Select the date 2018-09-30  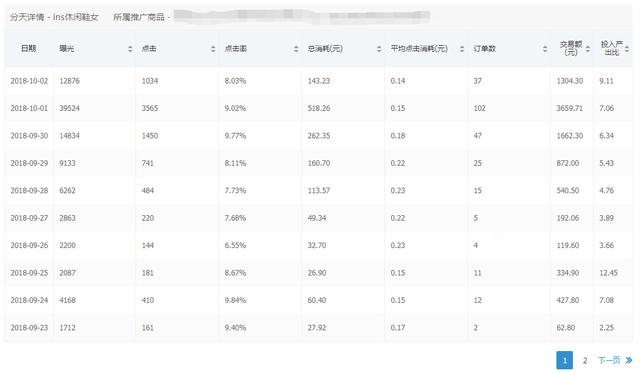click(x=29, y=135)
